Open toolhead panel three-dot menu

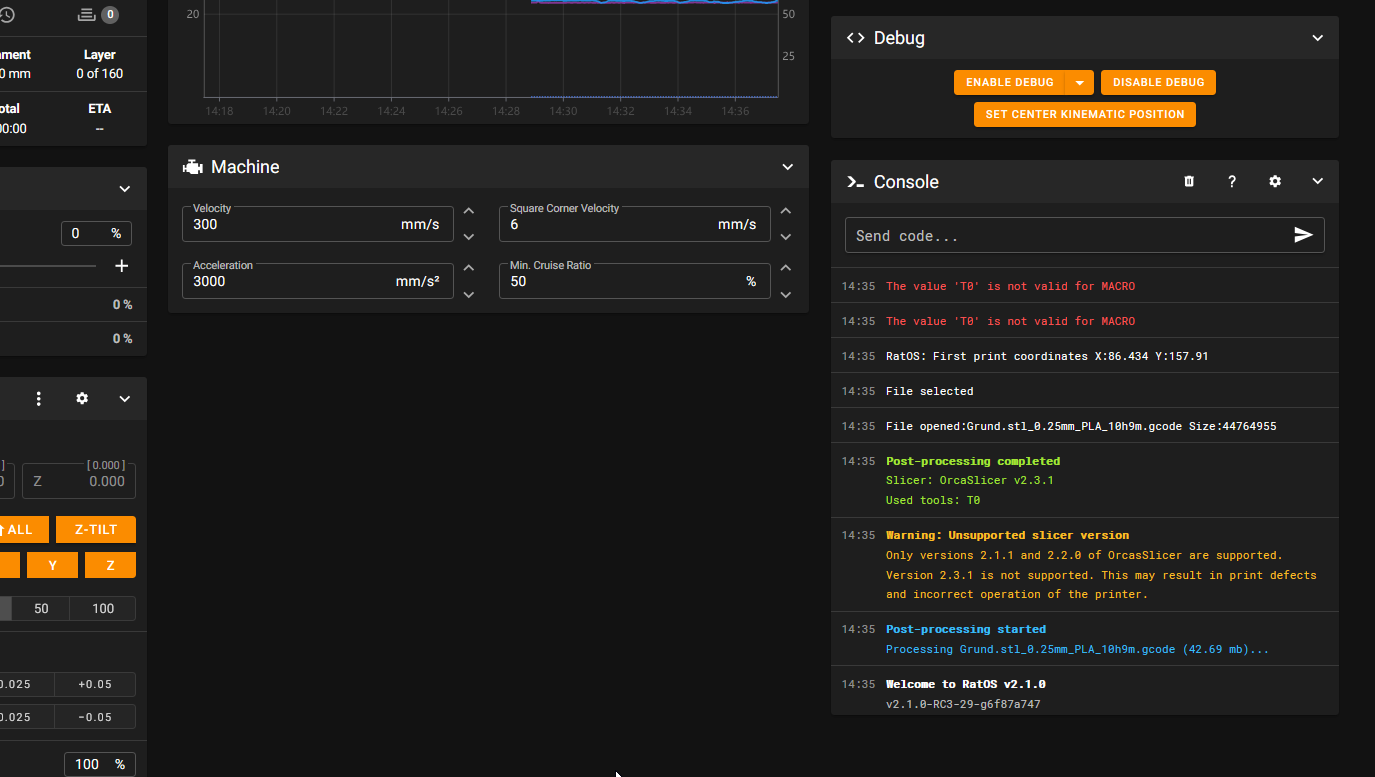point(39,399)
